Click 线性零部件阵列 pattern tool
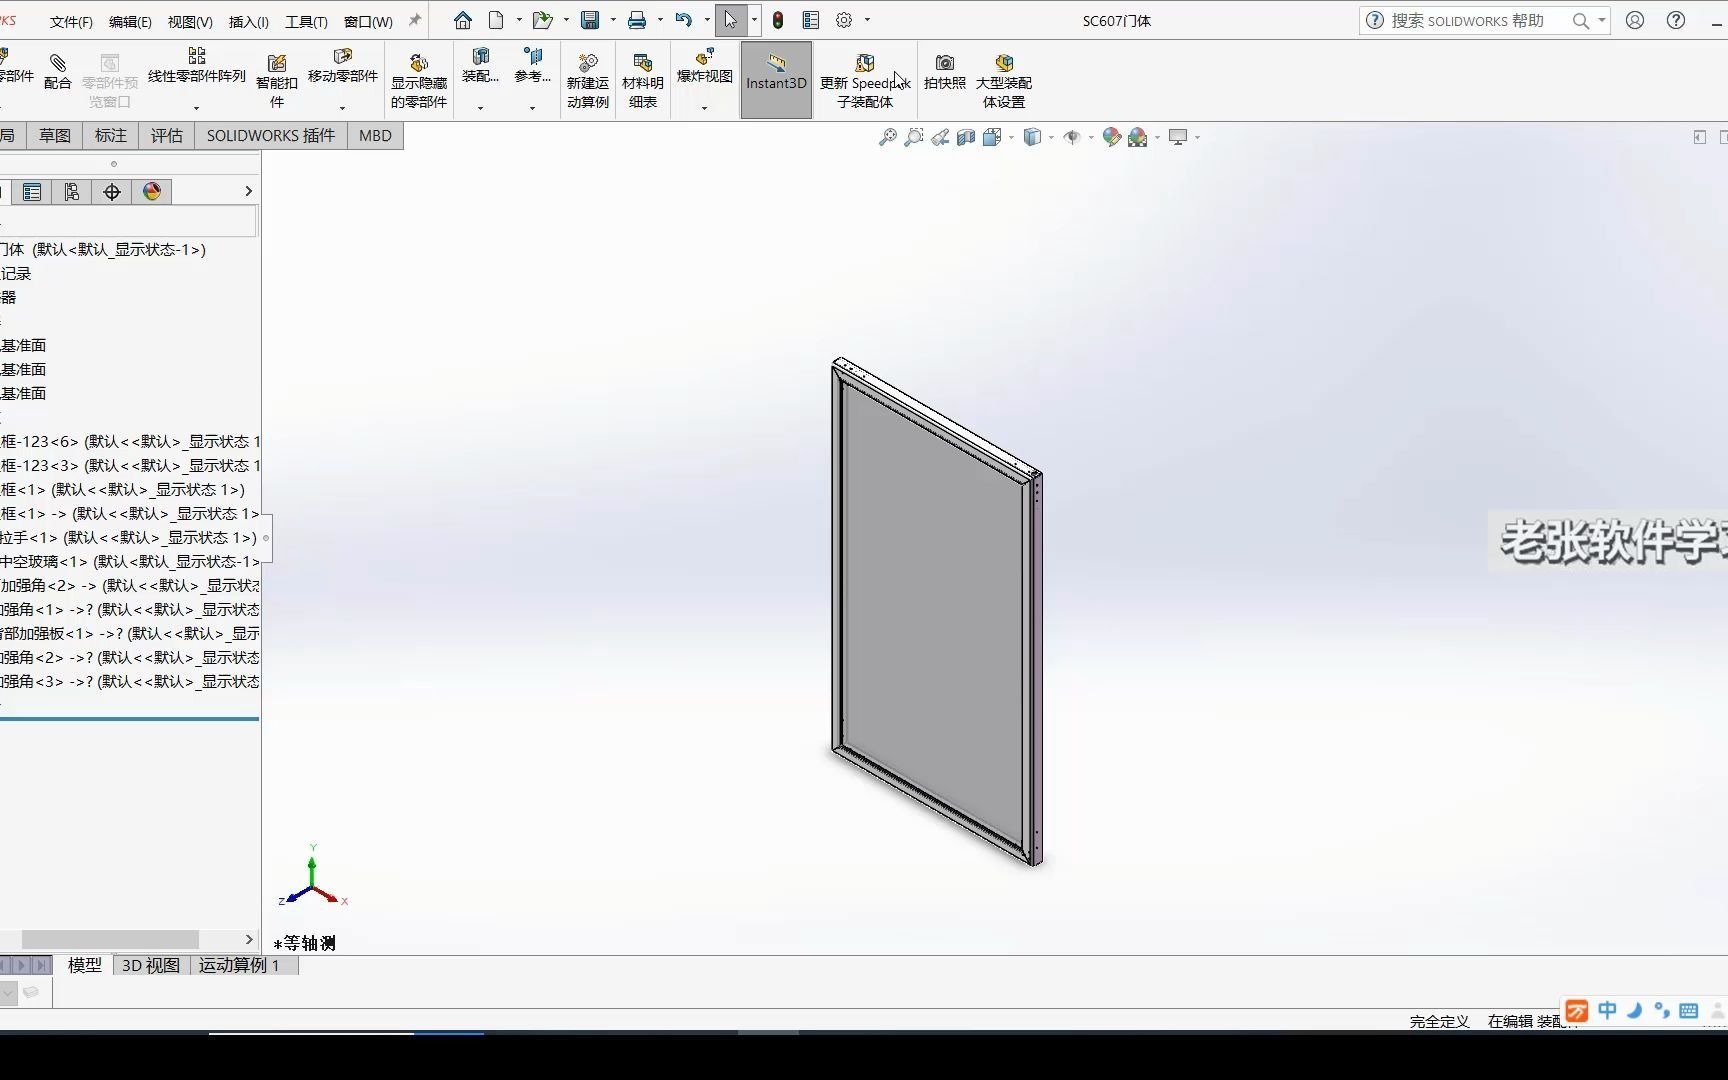Screen dimensions: 1728x1080 tap(197, 65)
